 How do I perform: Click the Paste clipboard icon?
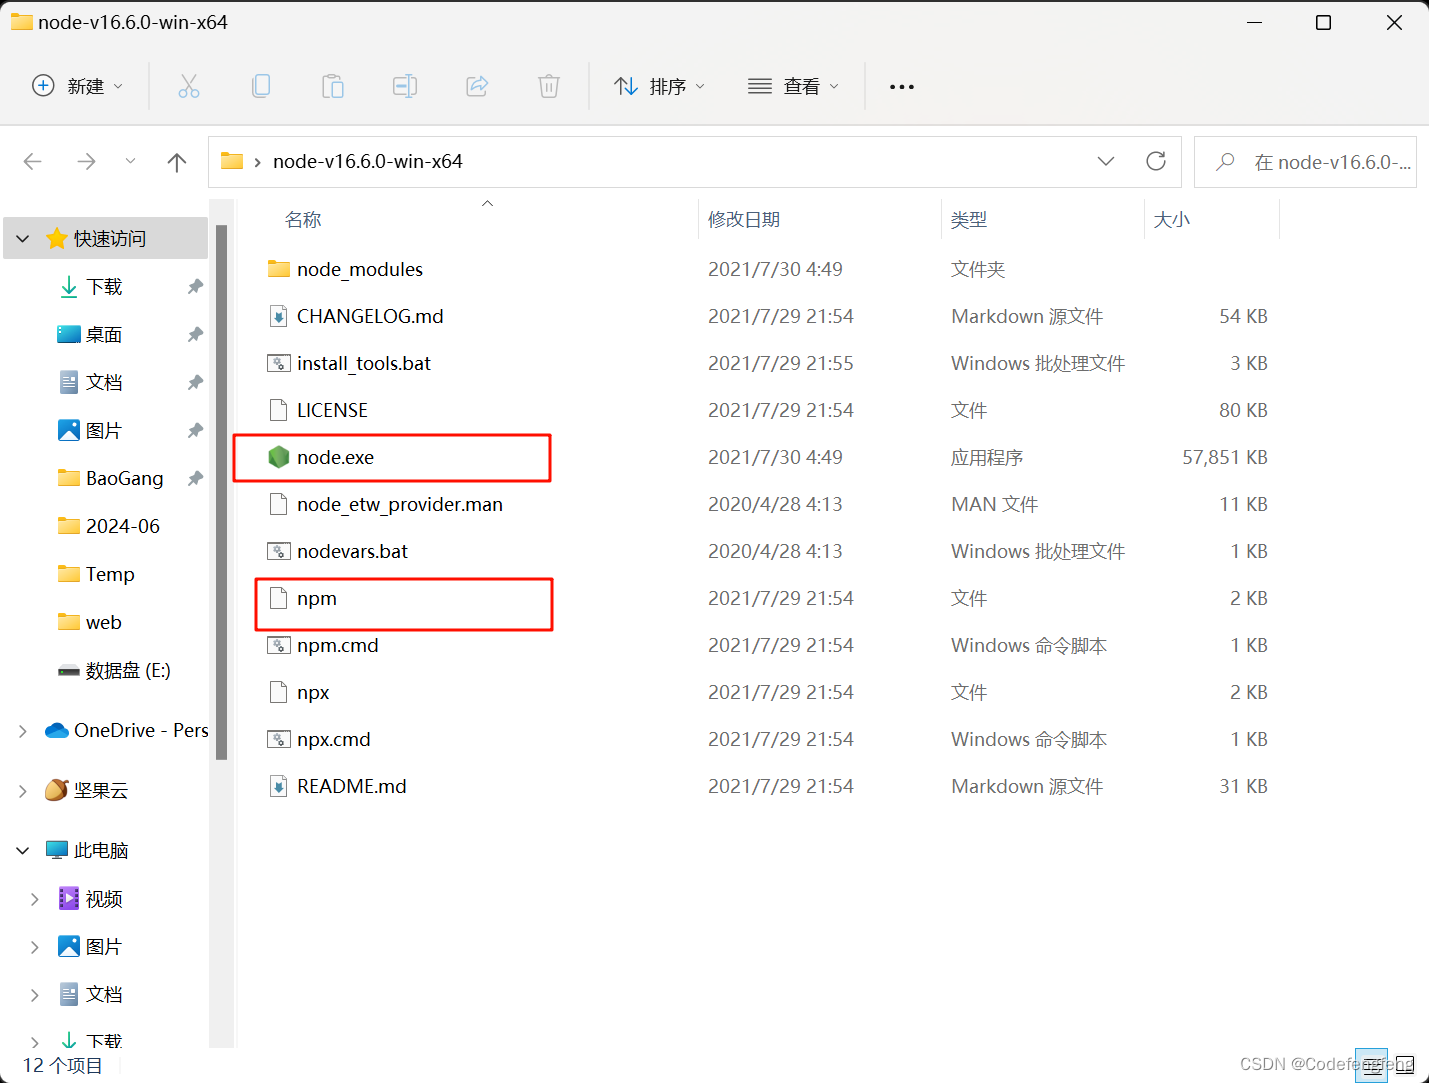click(x=333, y=87)
